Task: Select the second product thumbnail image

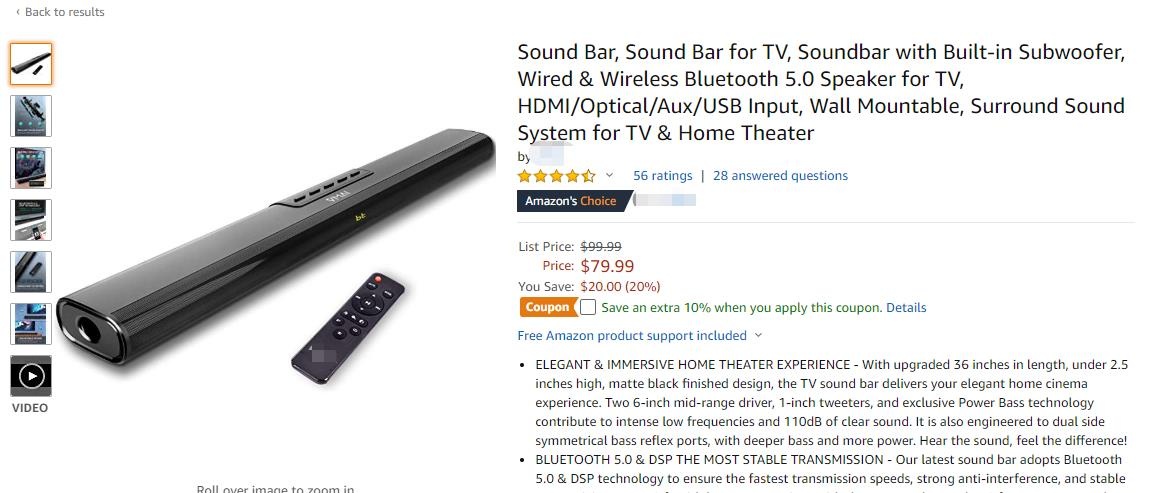Action: point(31,116)
